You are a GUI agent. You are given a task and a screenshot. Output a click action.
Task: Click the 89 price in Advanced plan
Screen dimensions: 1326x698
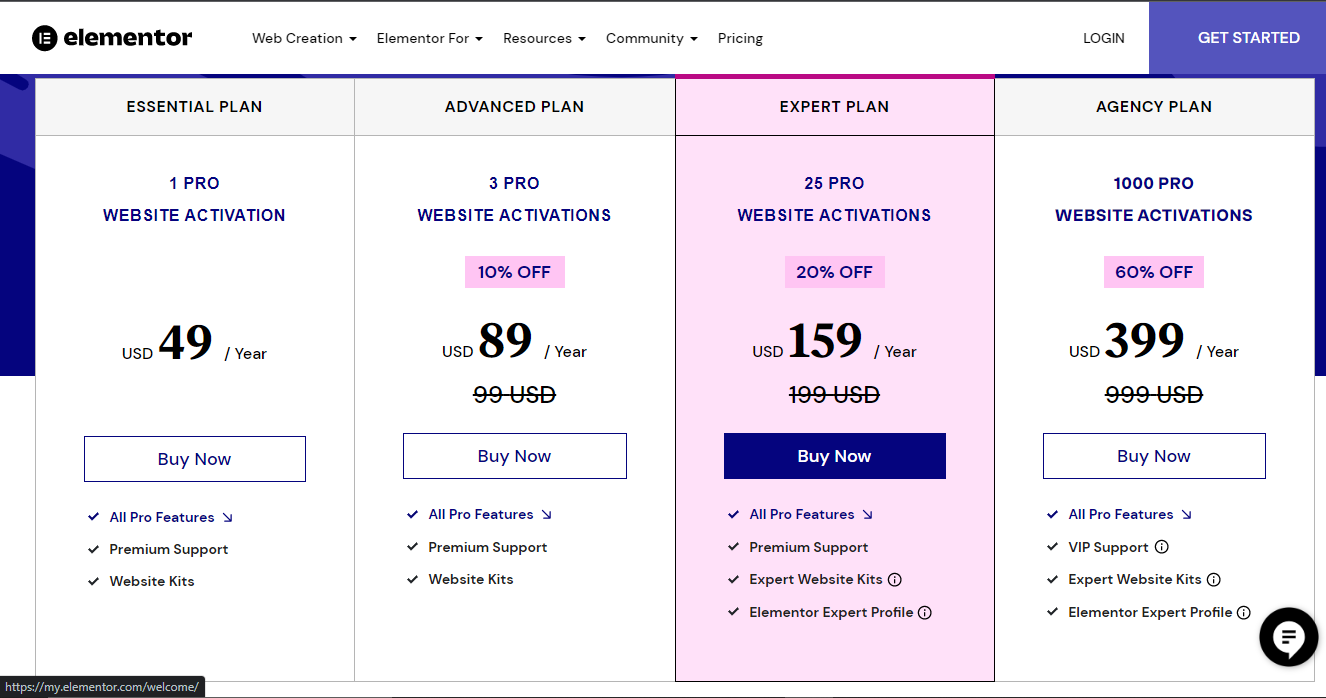tap(505, 341)
